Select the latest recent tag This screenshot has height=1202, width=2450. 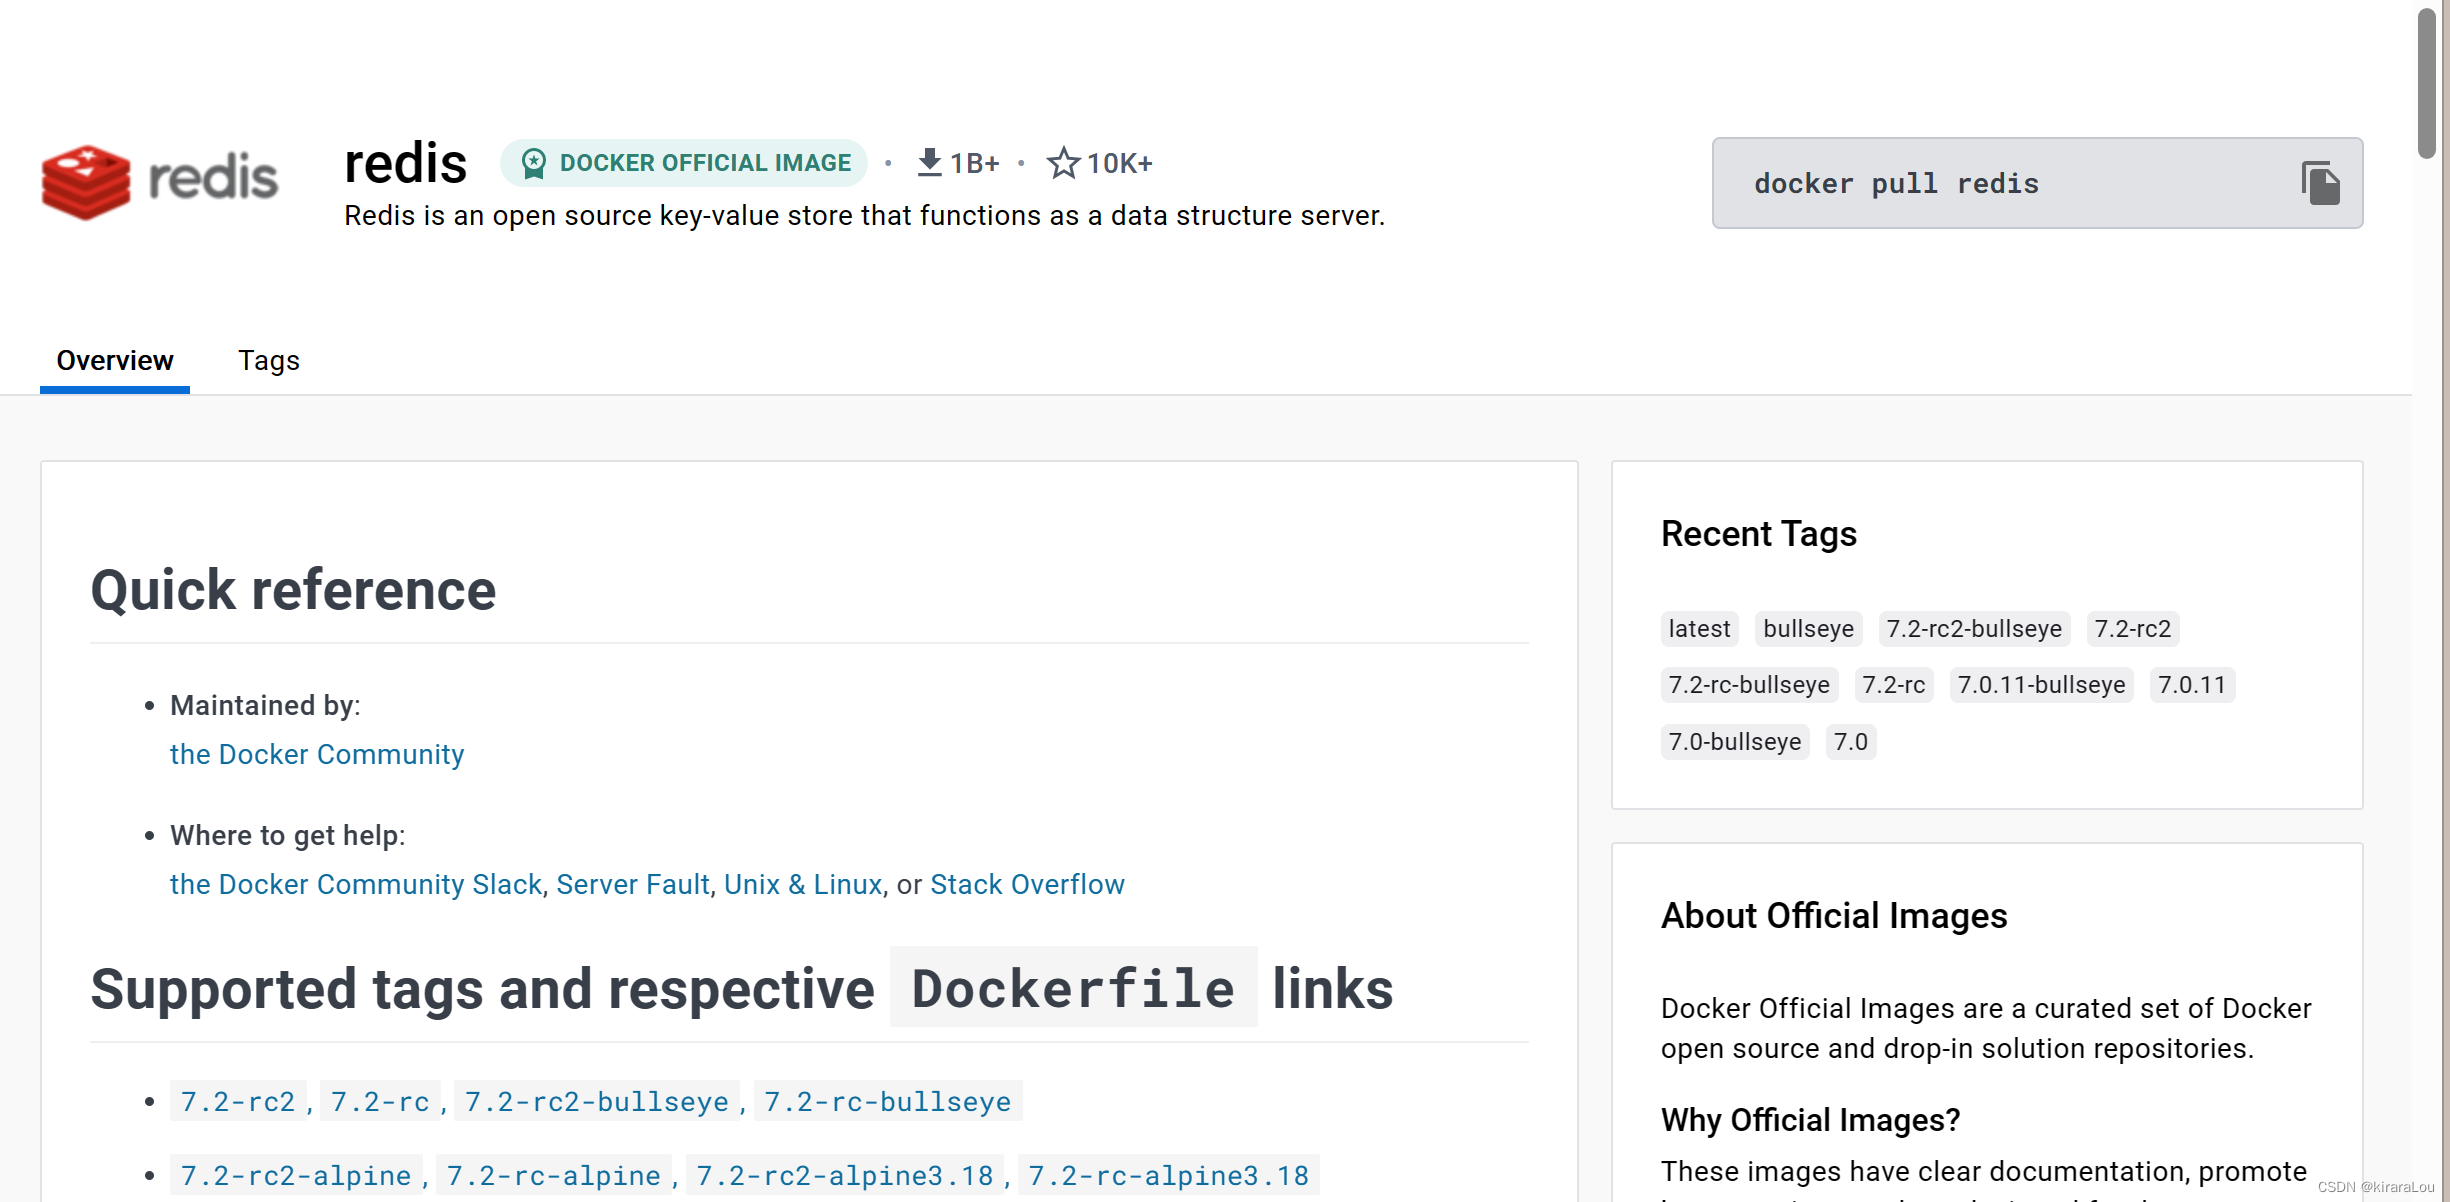point(1699,629)
